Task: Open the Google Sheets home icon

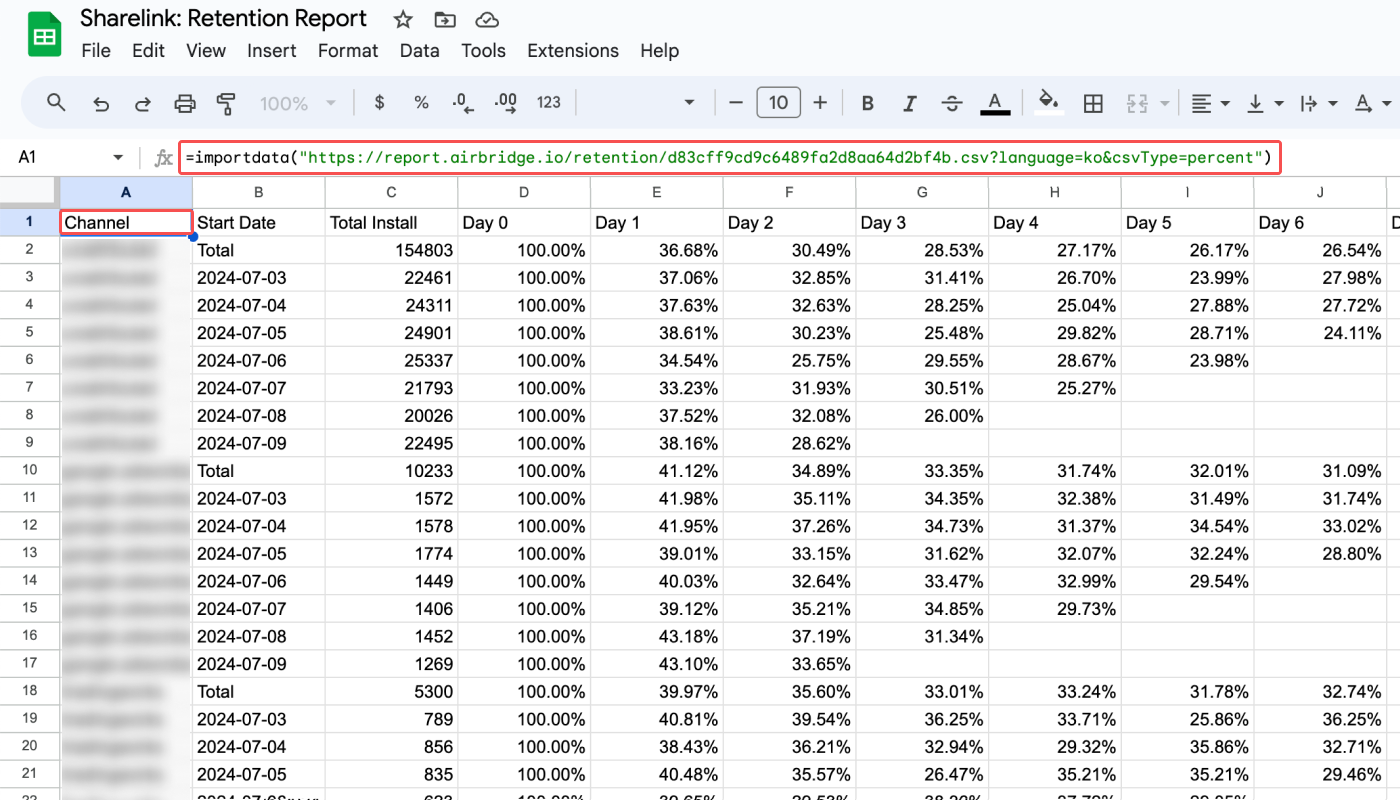Action: tap(45, 35)
